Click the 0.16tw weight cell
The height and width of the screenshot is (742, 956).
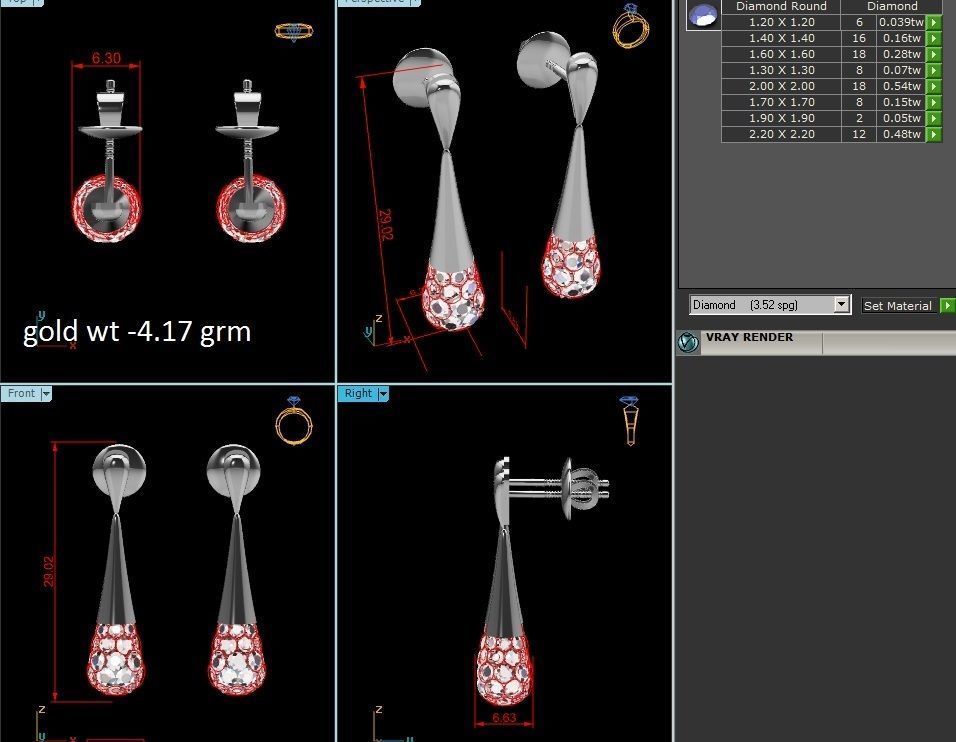pos(901,38)
